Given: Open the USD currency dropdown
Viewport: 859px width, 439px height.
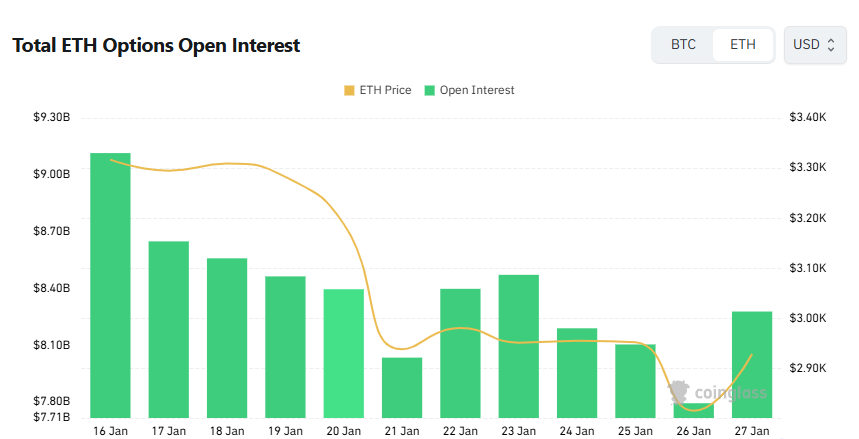Looking at the screenshot, I should pos(814,45).
